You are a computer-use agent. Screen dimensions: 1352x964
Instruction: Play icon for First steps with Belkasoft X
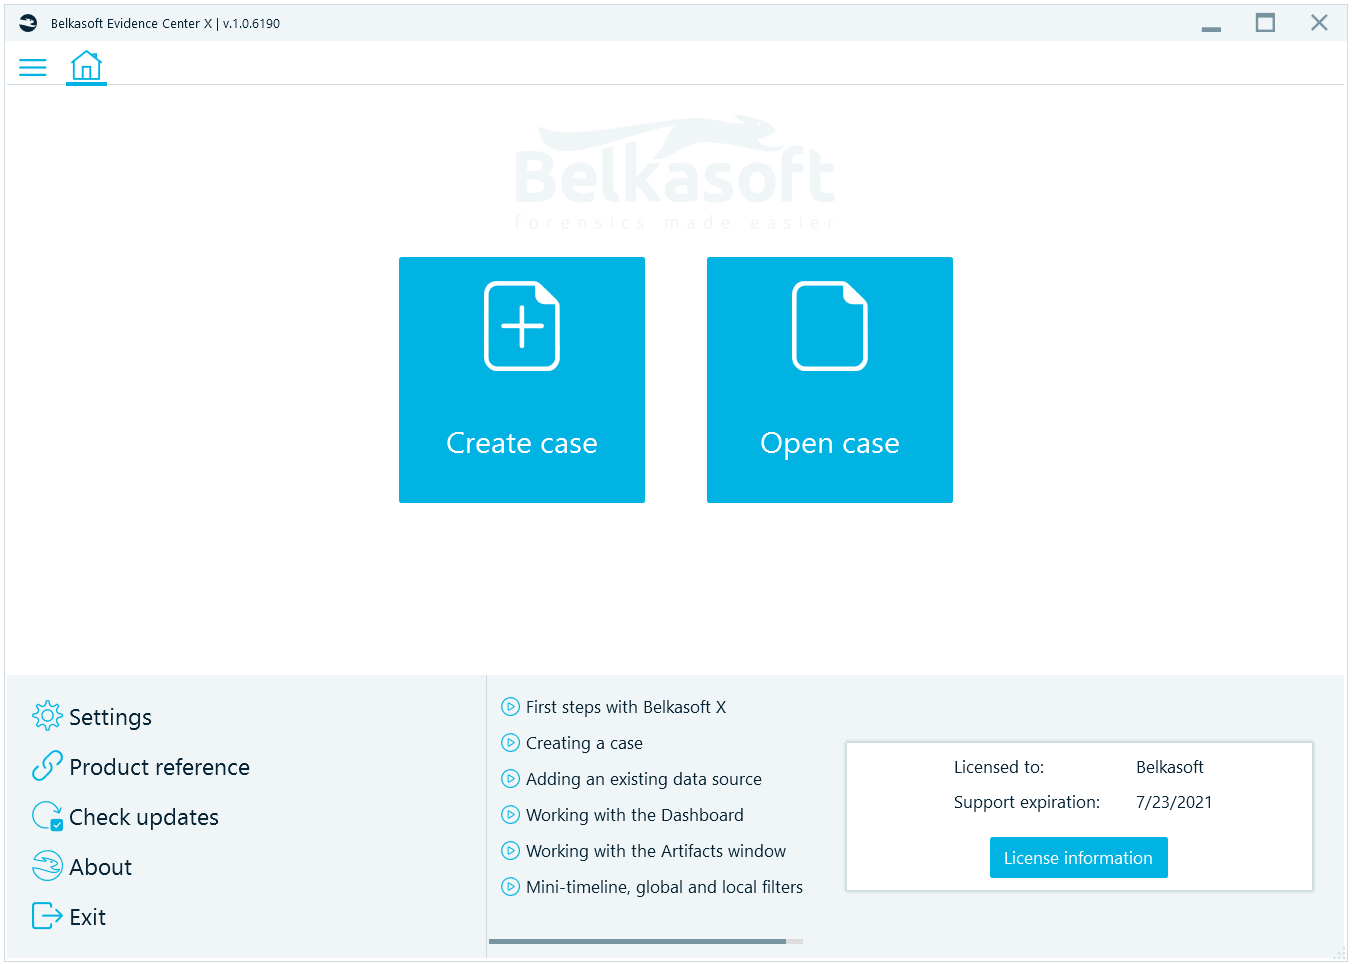tap(510, 707)
